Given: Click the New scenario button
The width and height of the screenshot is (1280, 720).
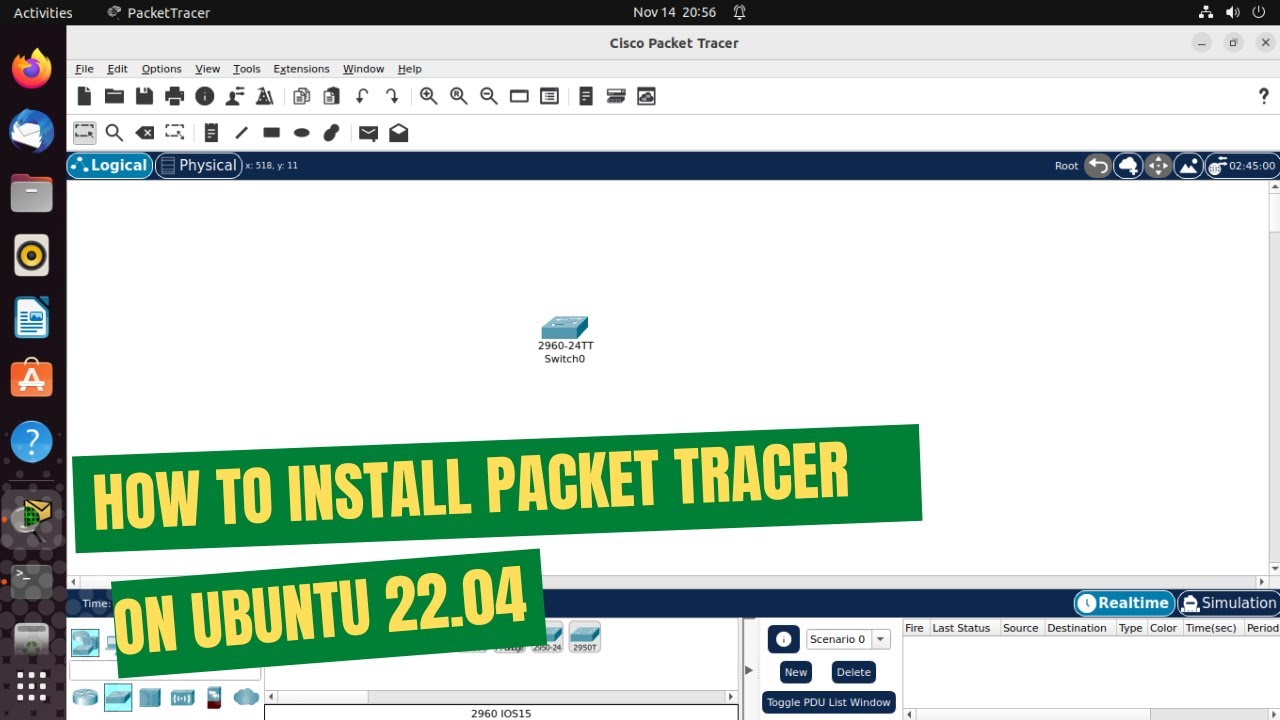Looking at the screenshot, I should click(795, 672).
